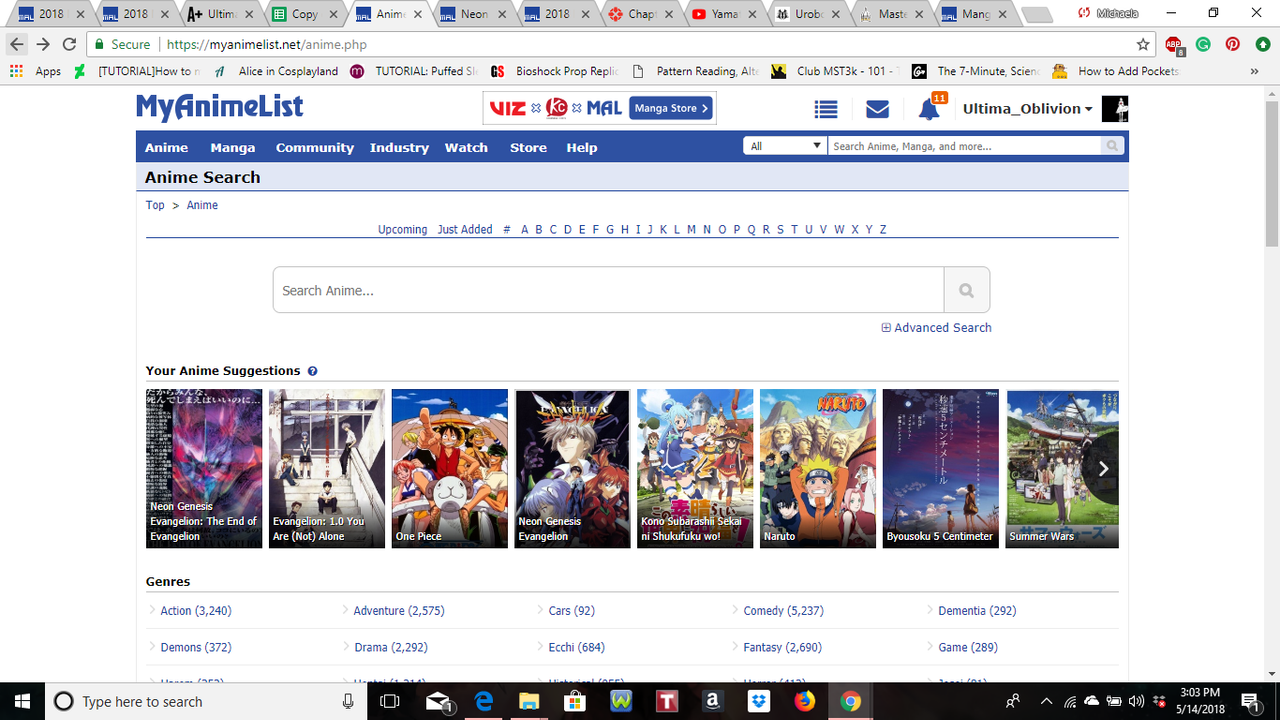This screenshot has height=720, width=1280.
Task: Click the Search Anime input field
Action: (x=608, y=290)
